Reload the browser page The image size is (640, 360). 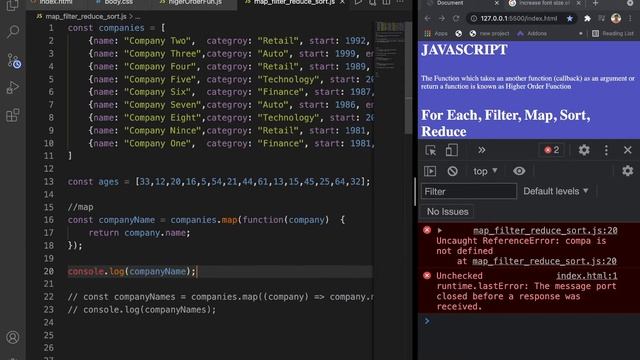click(x=456, y=18)
